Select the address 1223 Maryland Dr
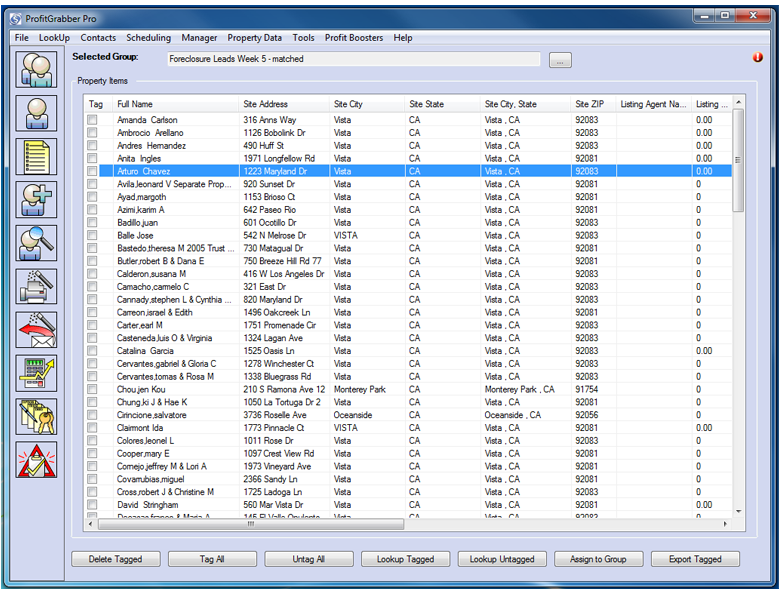Screen dimensions: 780x594 coord(275,171)
